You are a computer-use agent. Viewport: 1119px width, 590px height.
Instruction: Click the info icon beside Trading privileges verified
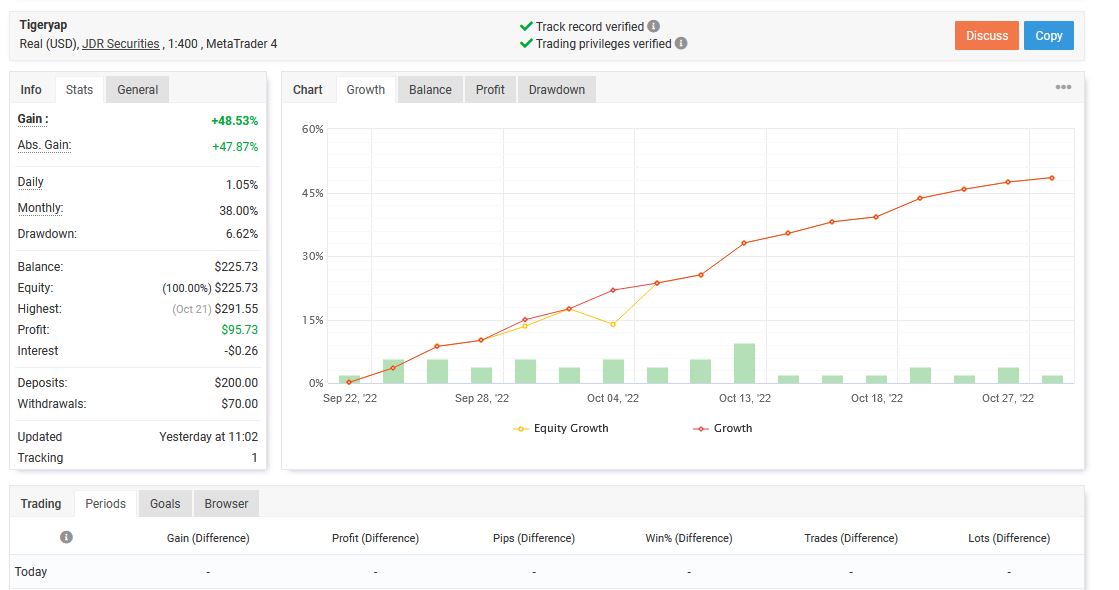[681, 44]
